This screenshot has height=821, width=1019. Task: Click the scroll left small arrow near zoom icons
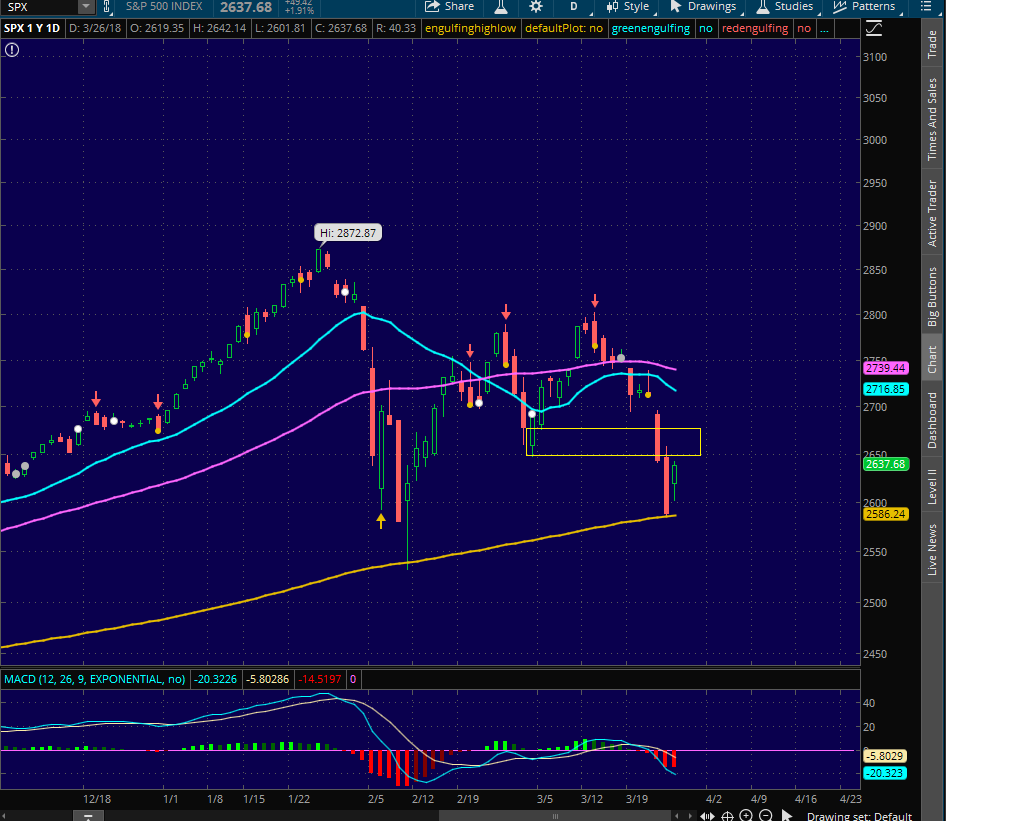point(677,816)
